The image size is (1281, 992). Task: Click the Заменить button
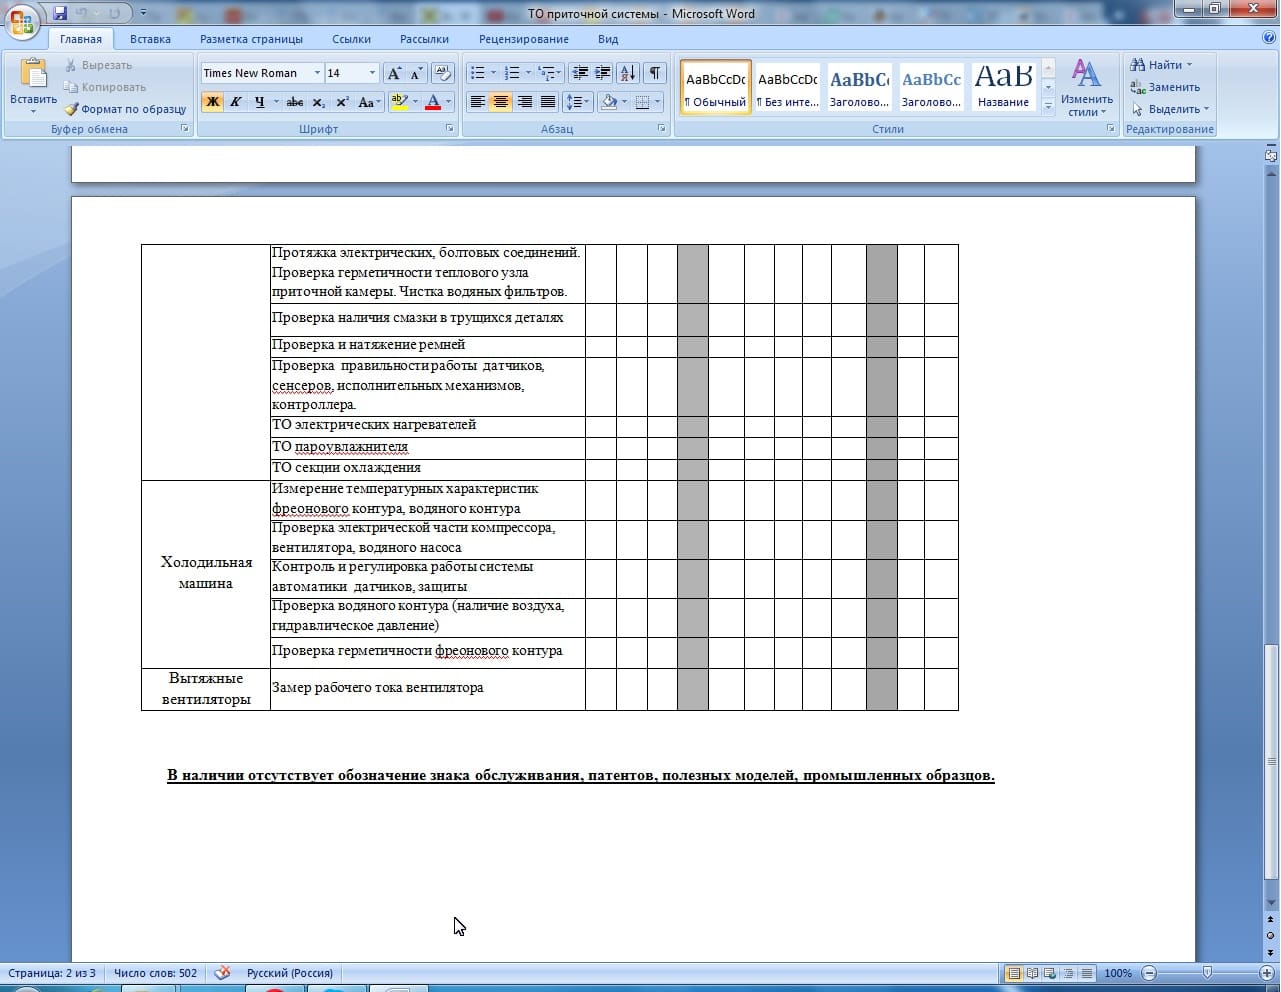tap(1165, 87)
